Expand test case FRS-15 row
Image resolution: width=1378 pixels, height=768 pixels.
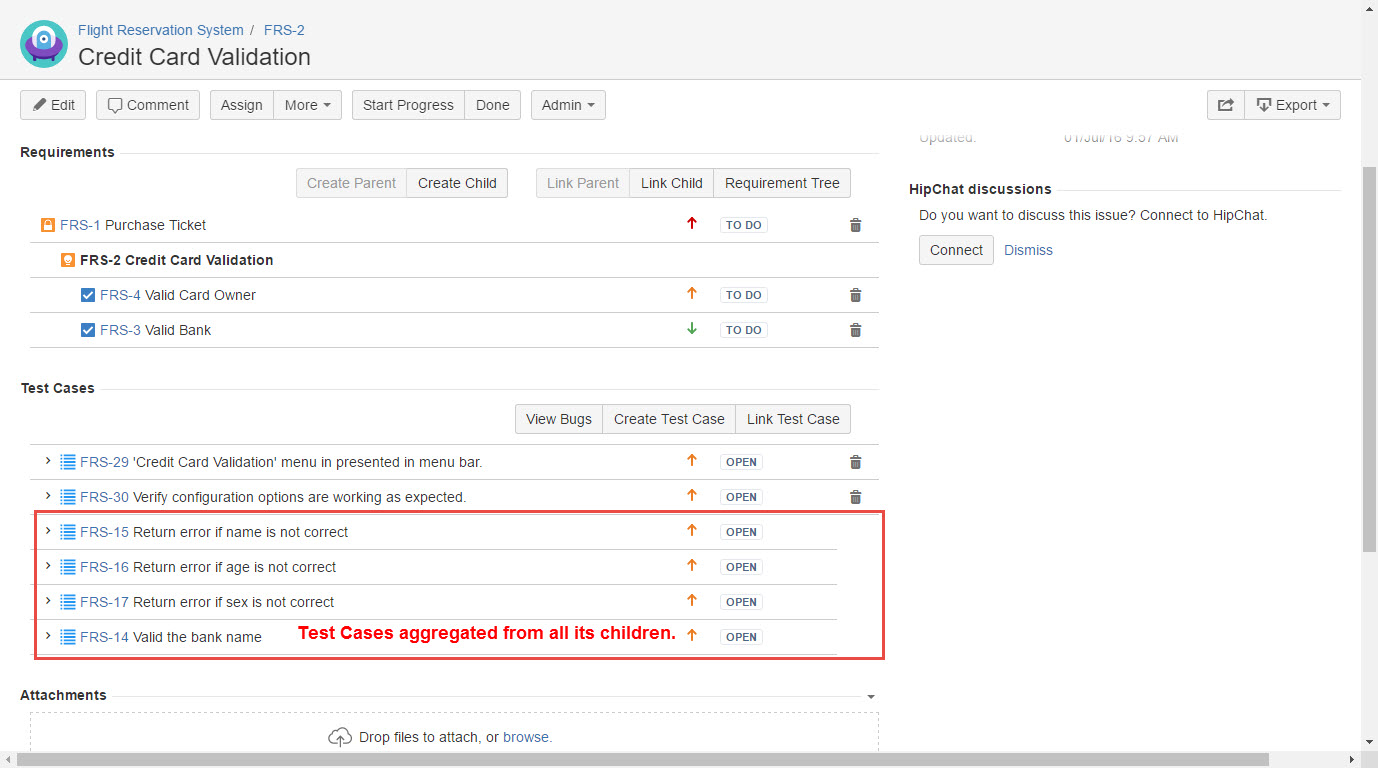click(48, 531)
